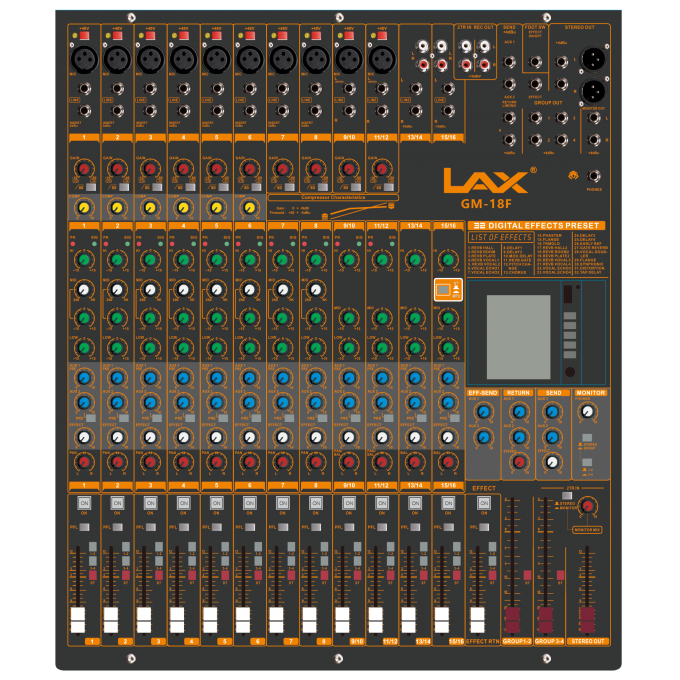Click the channel 9/10 red GAIN knob
The width and height of the screenshot is (680, 680).
tap(349, 169)
